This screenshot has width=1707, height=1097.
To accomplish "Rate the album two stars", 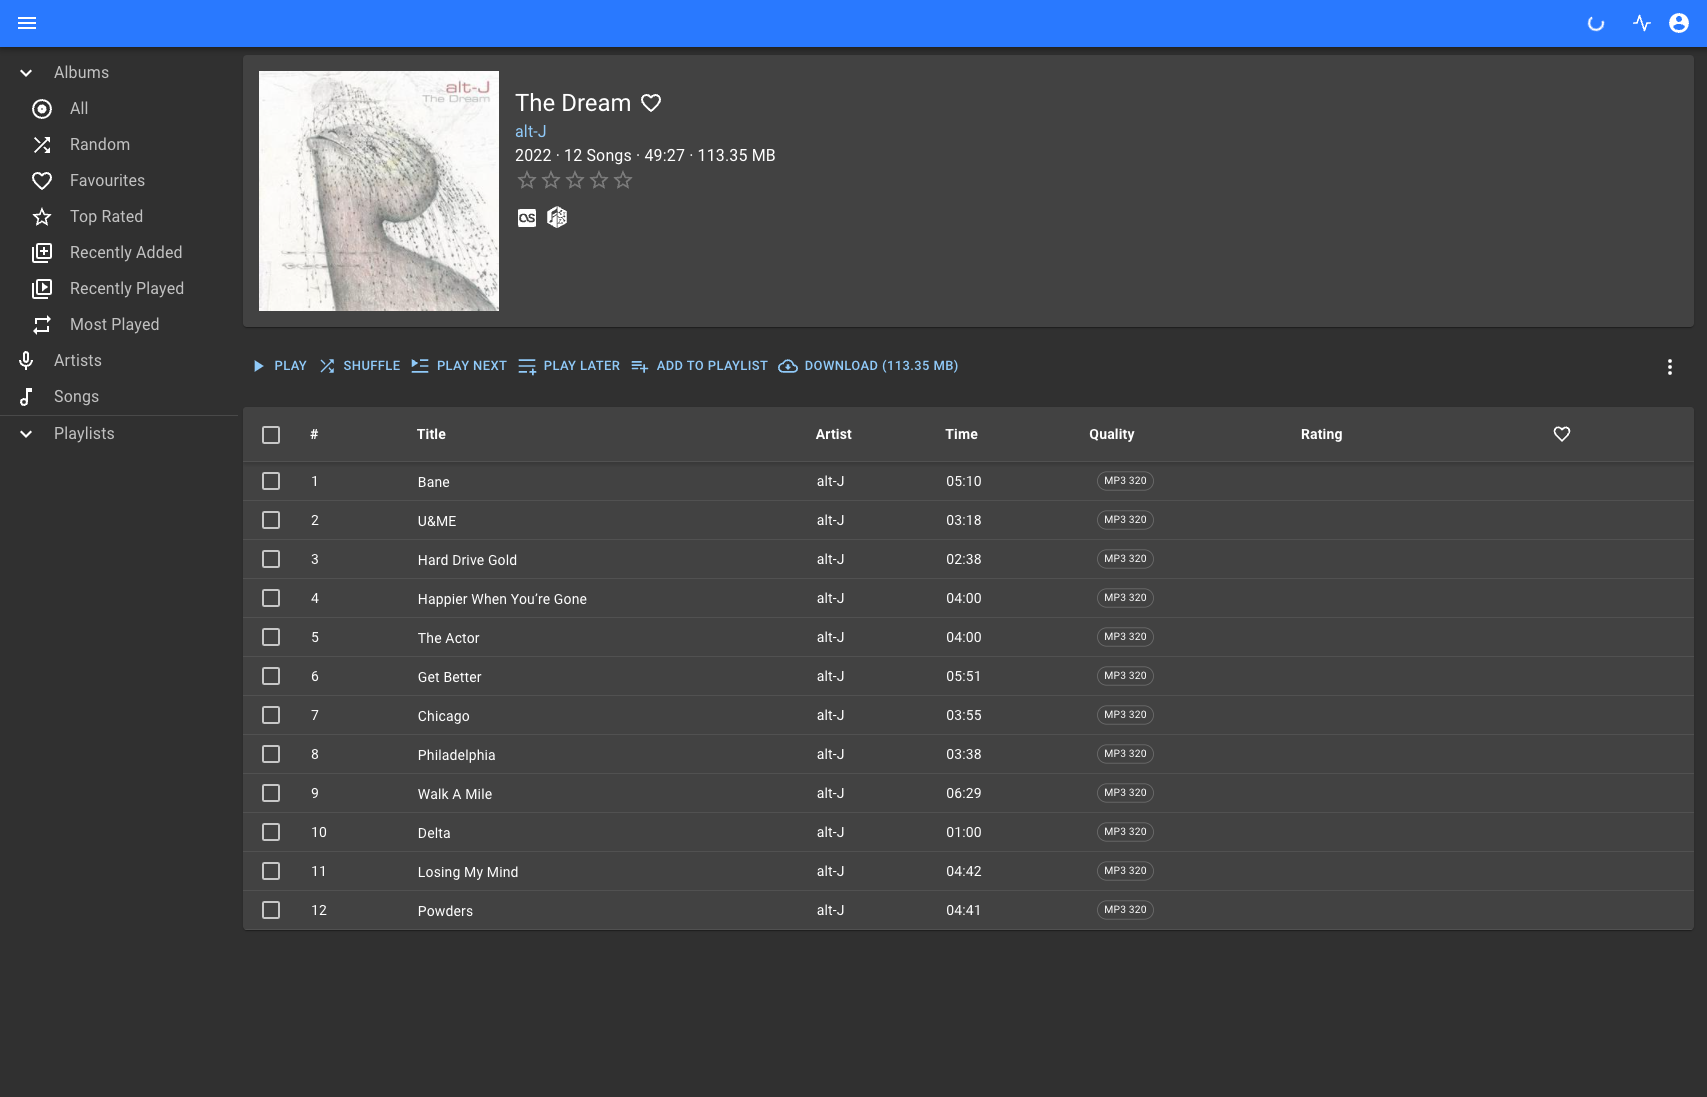I will point(551,180).
